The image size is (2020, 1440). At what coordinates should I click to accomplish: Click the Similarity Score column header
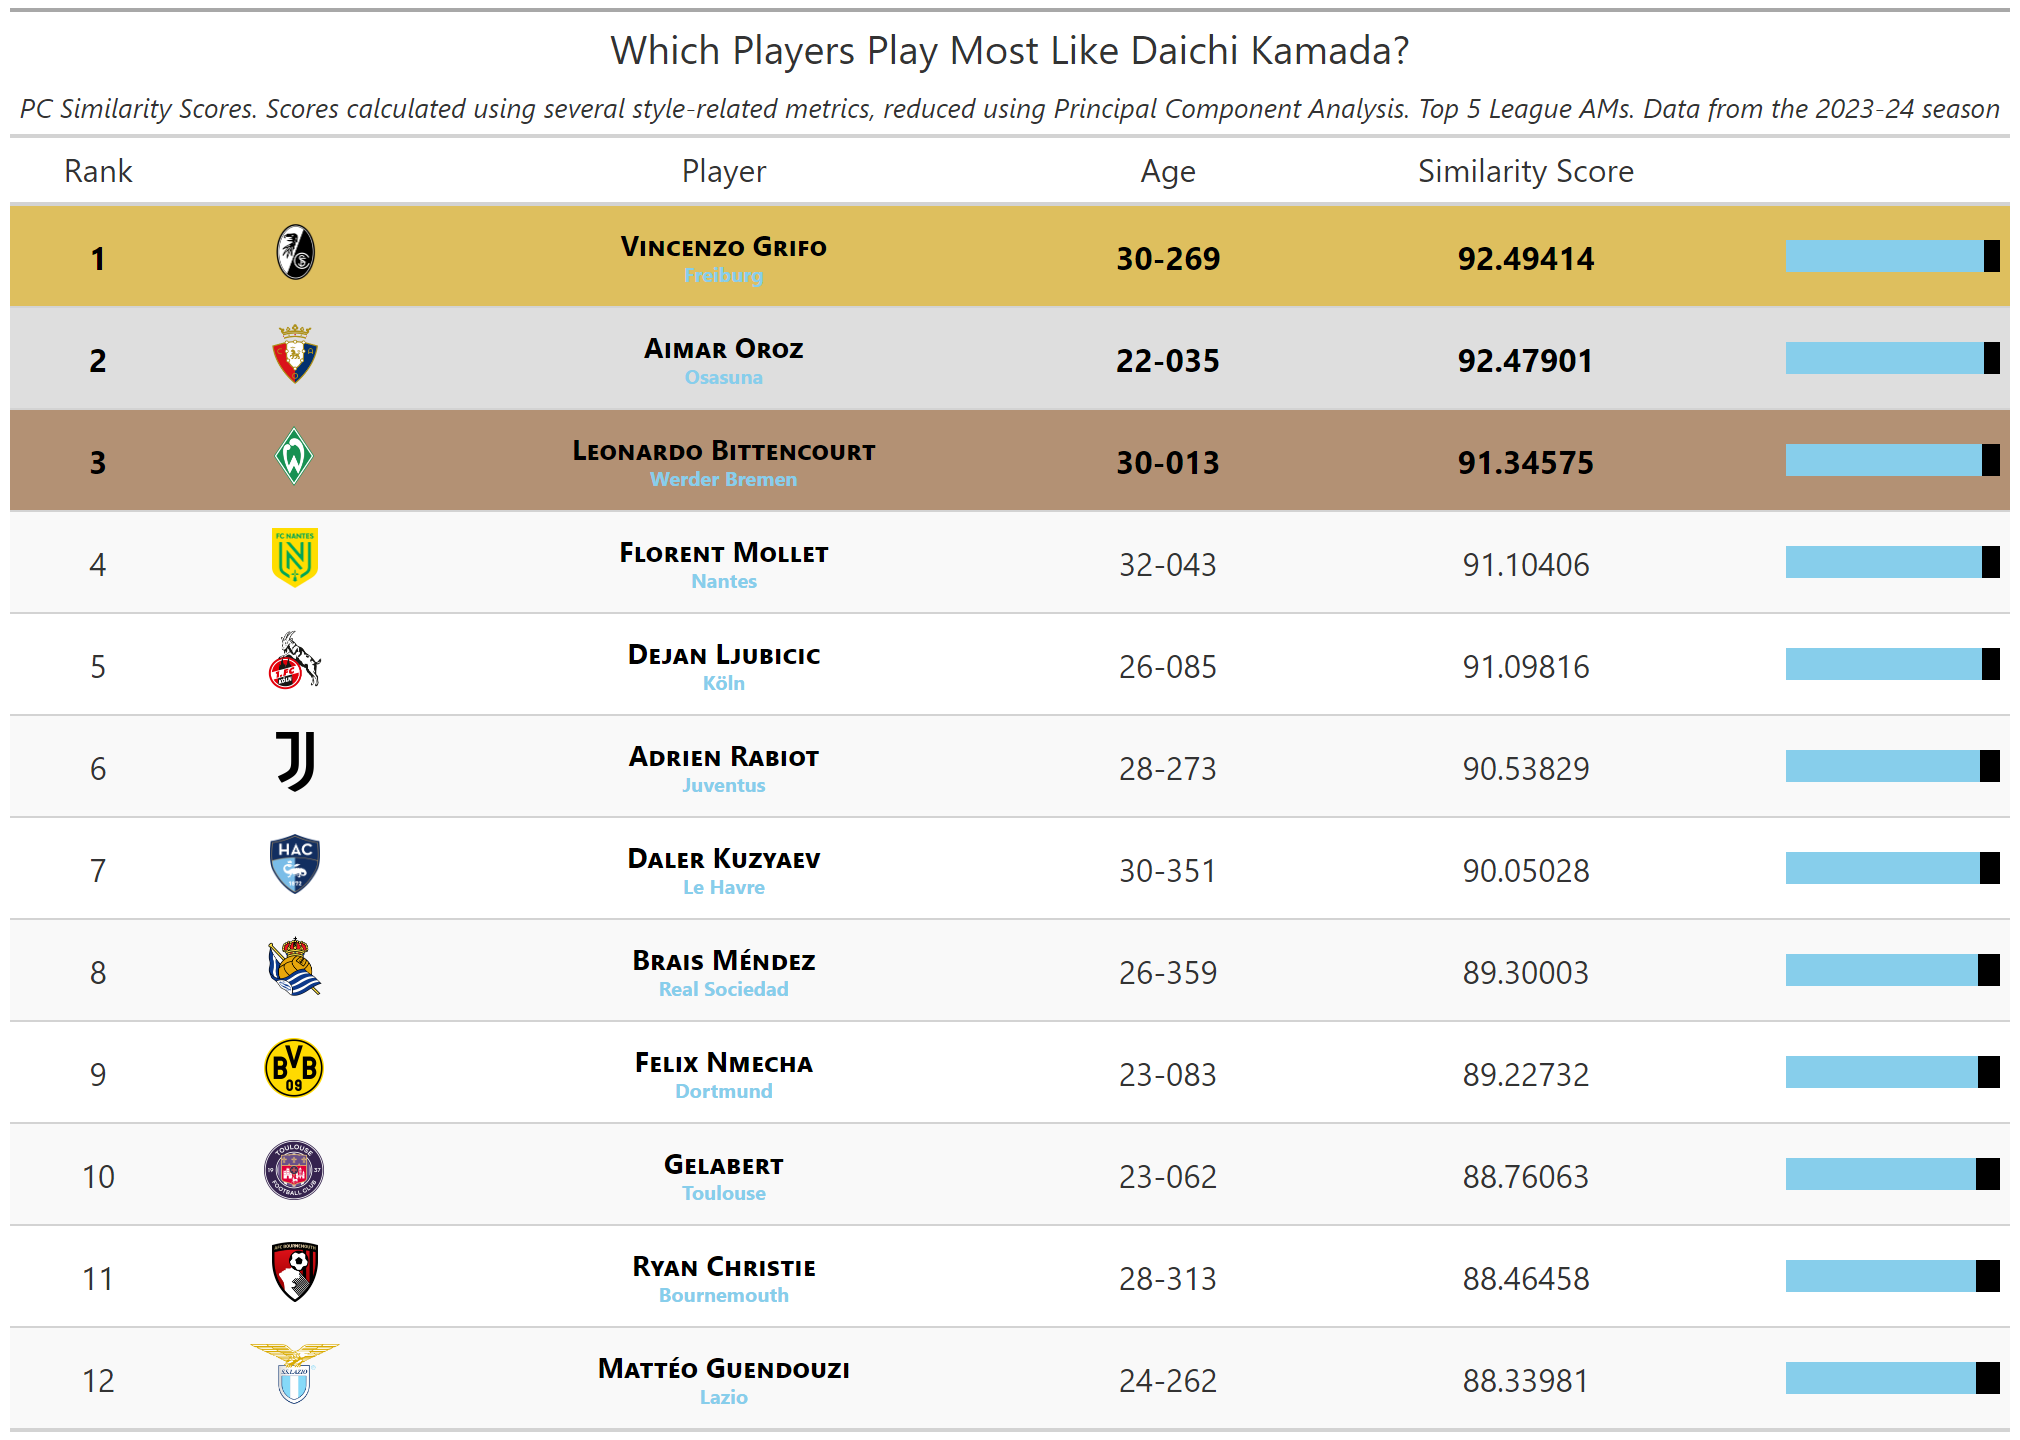coord(1526,171)
